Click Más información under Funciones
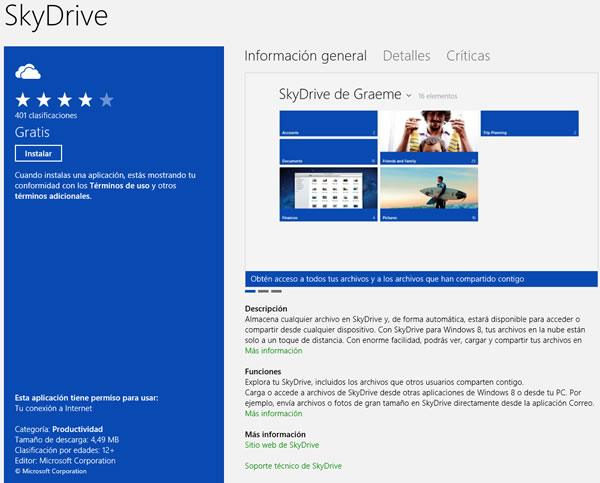The height and width of the screenshot is (483, 600). pyautogui.click(x=273, y=413)
